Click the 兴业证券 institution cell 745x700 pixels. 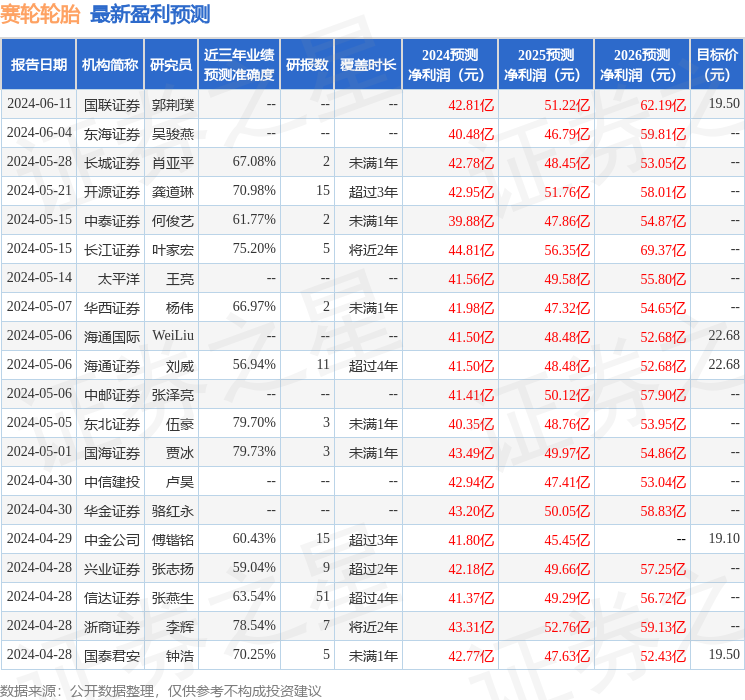click(112, 569)
